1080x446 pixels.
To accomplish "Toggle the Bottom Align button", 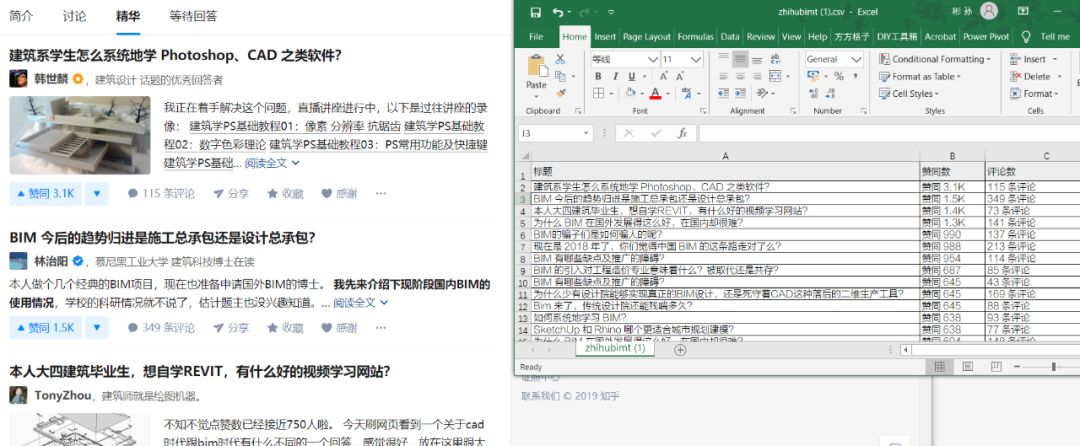I will pos(757,59).
